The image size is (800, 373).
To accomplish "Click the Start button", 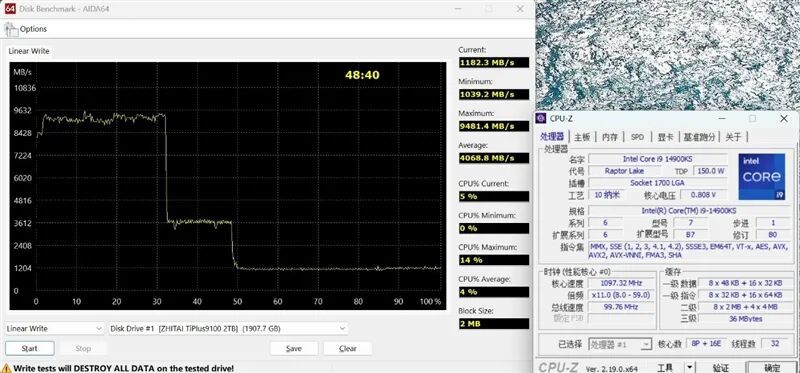I will [30, 349].
